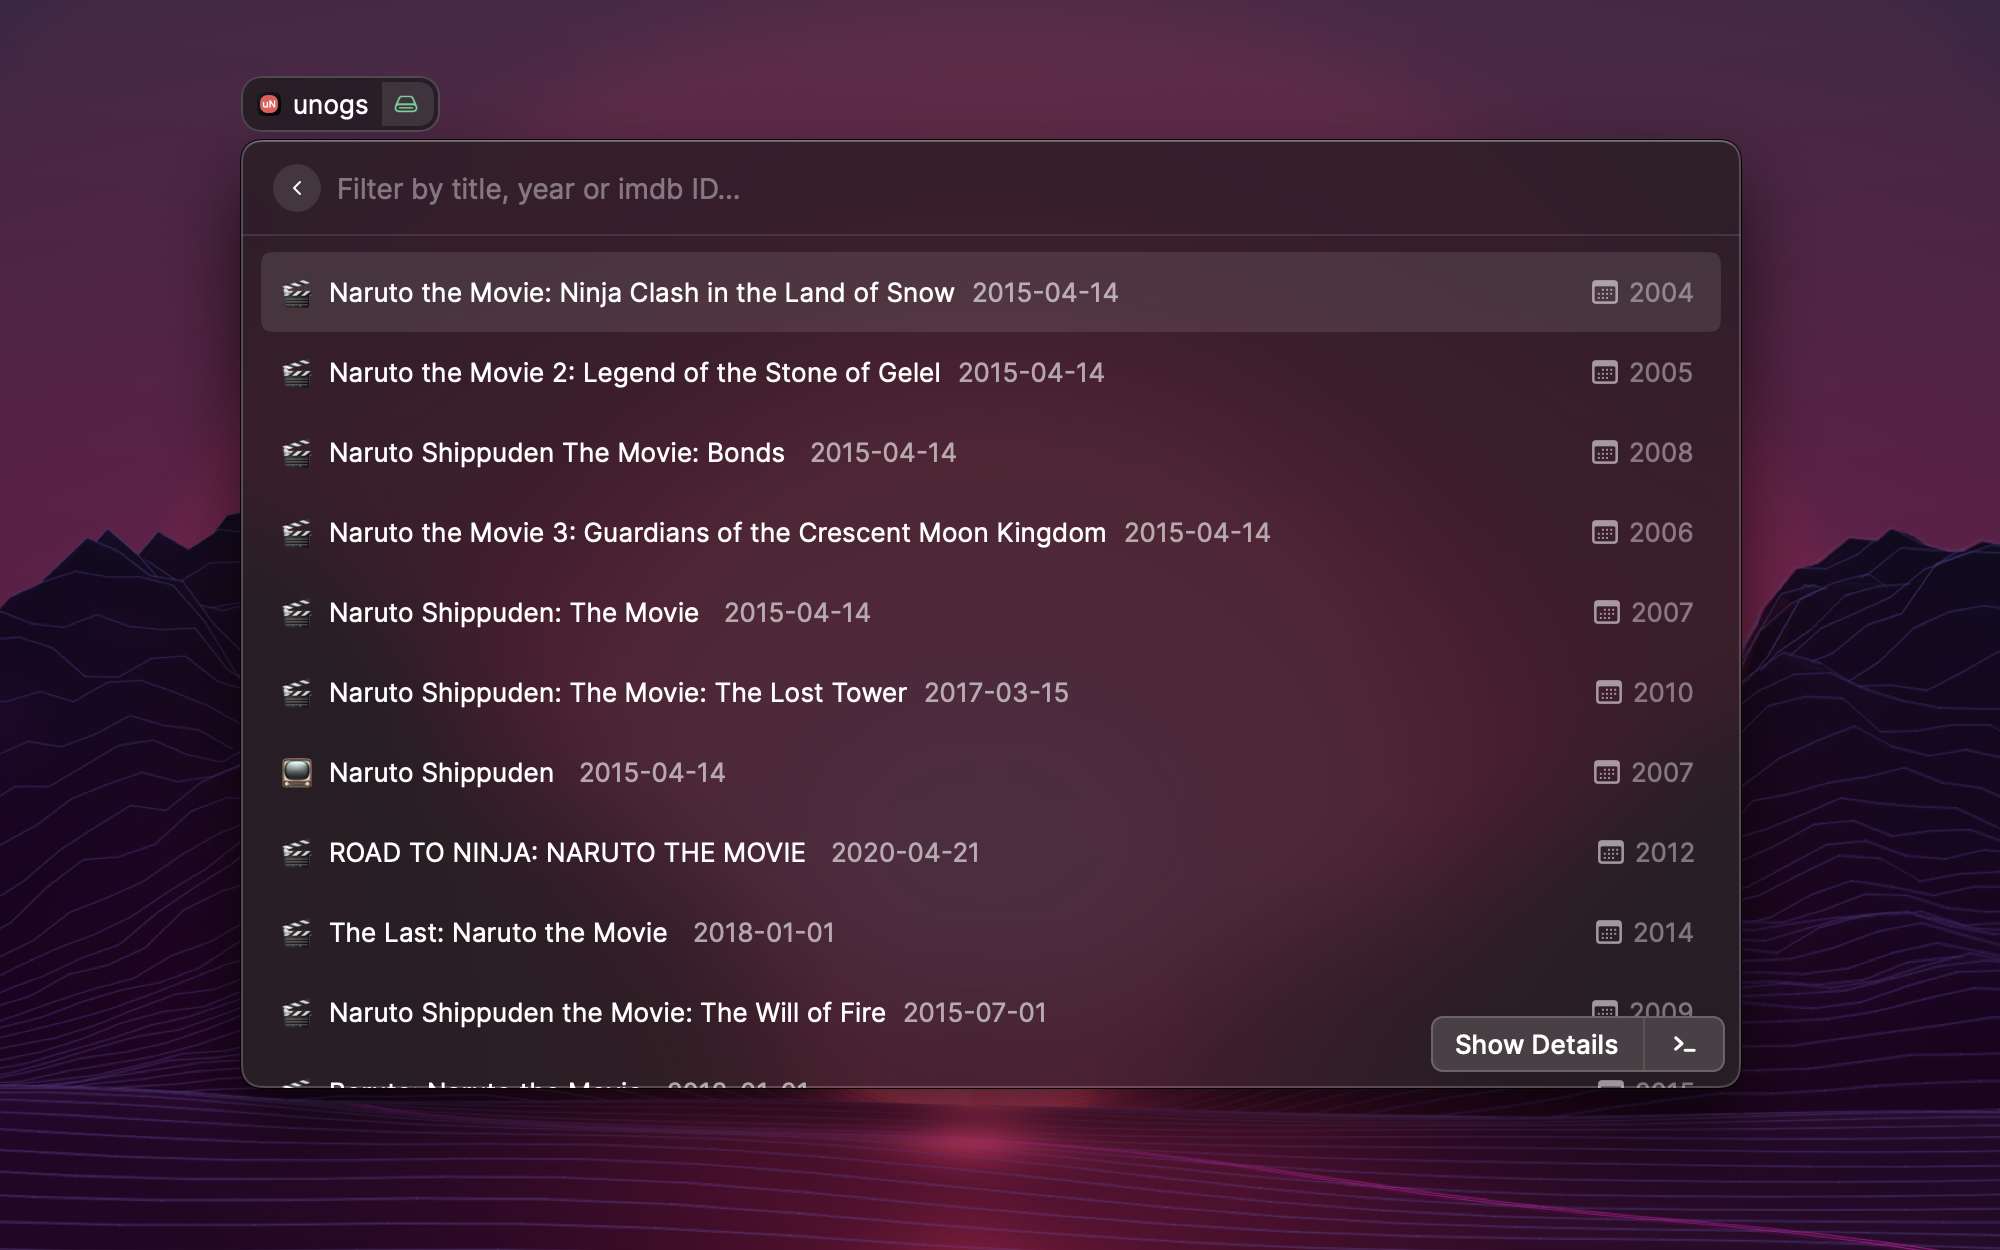Select Naruto Shippuden The Movie: Bonds

(x=557, y=453)
